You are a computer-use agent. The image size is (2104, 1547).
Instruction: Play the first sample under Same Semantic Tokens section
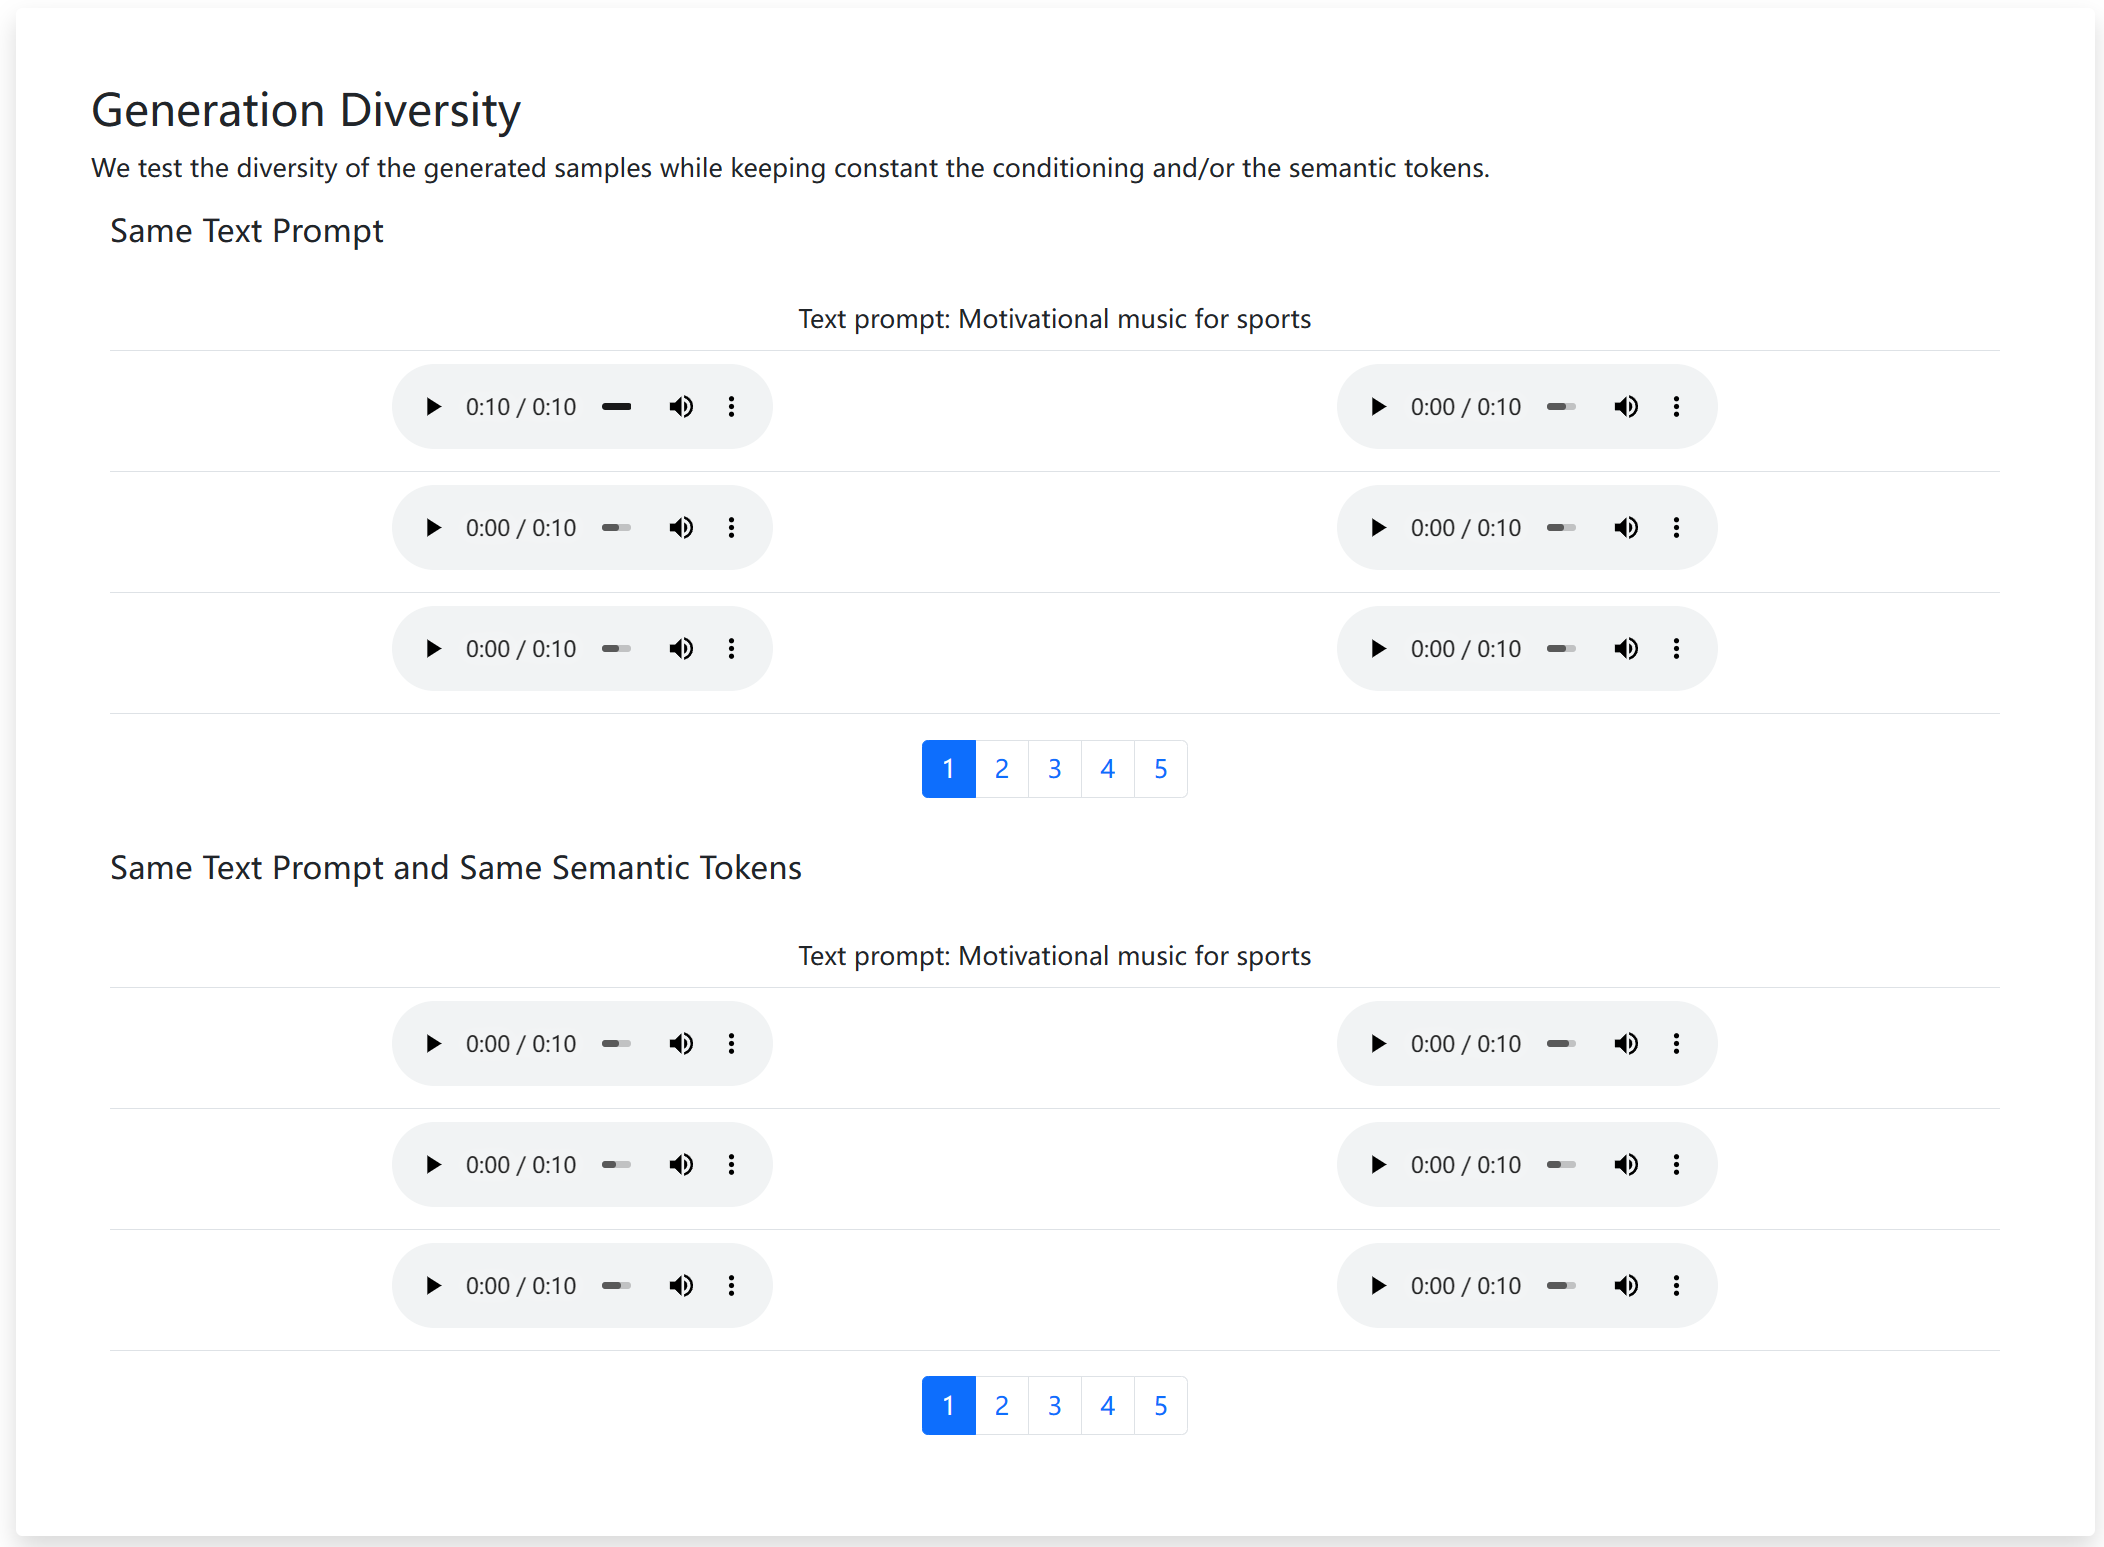click(x=433, y=1043)
